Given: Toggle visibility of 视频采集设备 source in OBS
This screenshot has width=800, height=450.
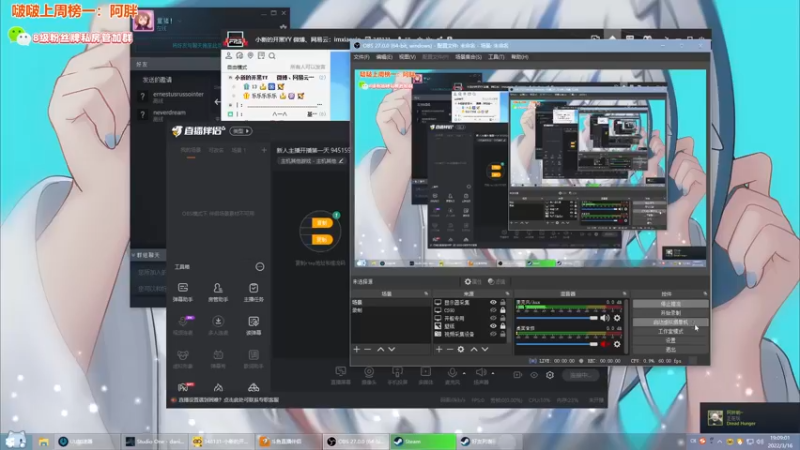Looking at the screenshot, I should [x=493, y=334].
